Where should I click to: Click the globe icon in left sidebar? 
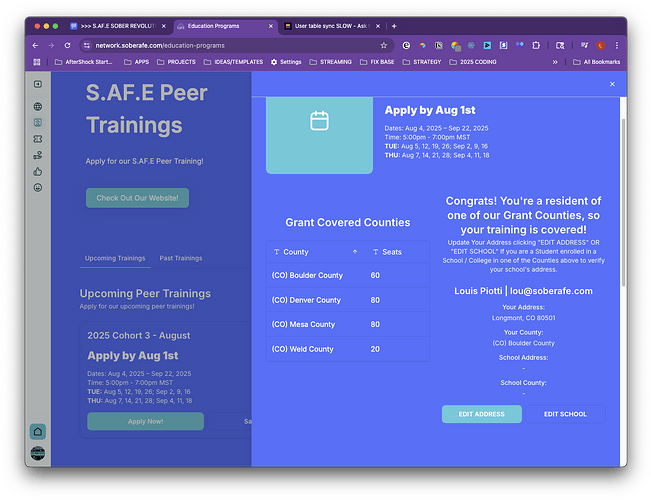38,106
